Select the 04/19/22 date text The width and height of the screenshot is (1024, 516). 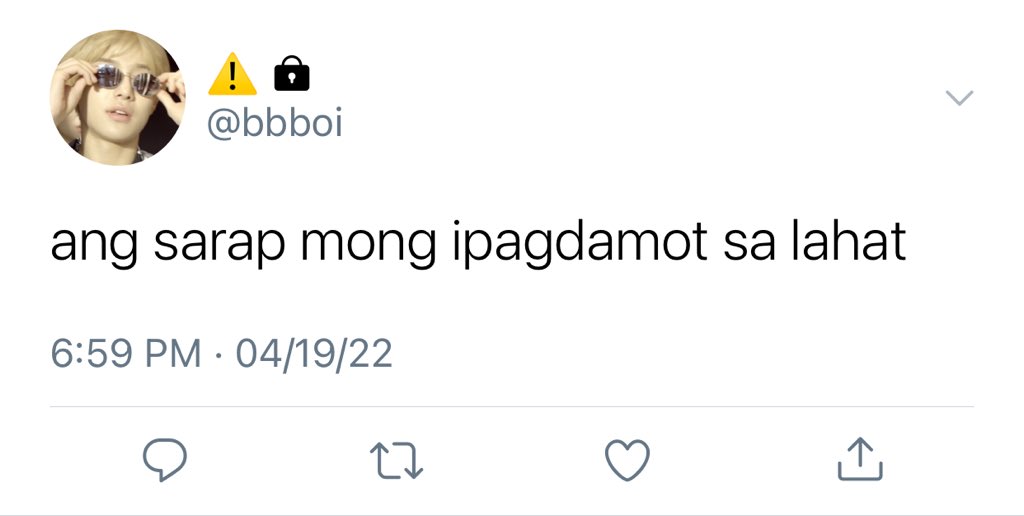click(x=314, y=353)
